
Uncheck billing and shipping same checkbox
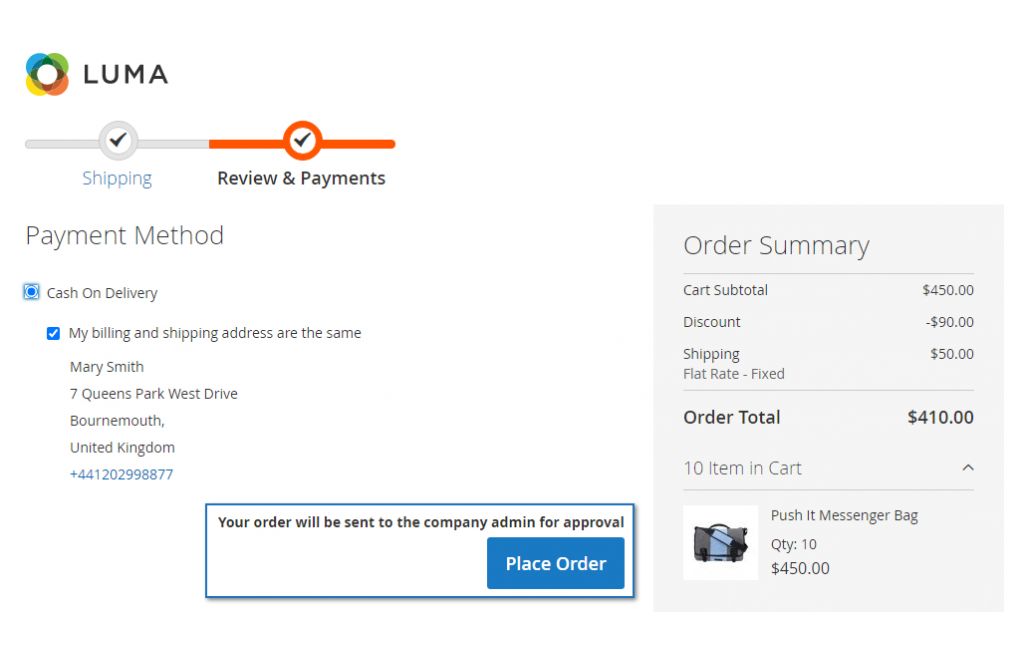pos(54,334)
